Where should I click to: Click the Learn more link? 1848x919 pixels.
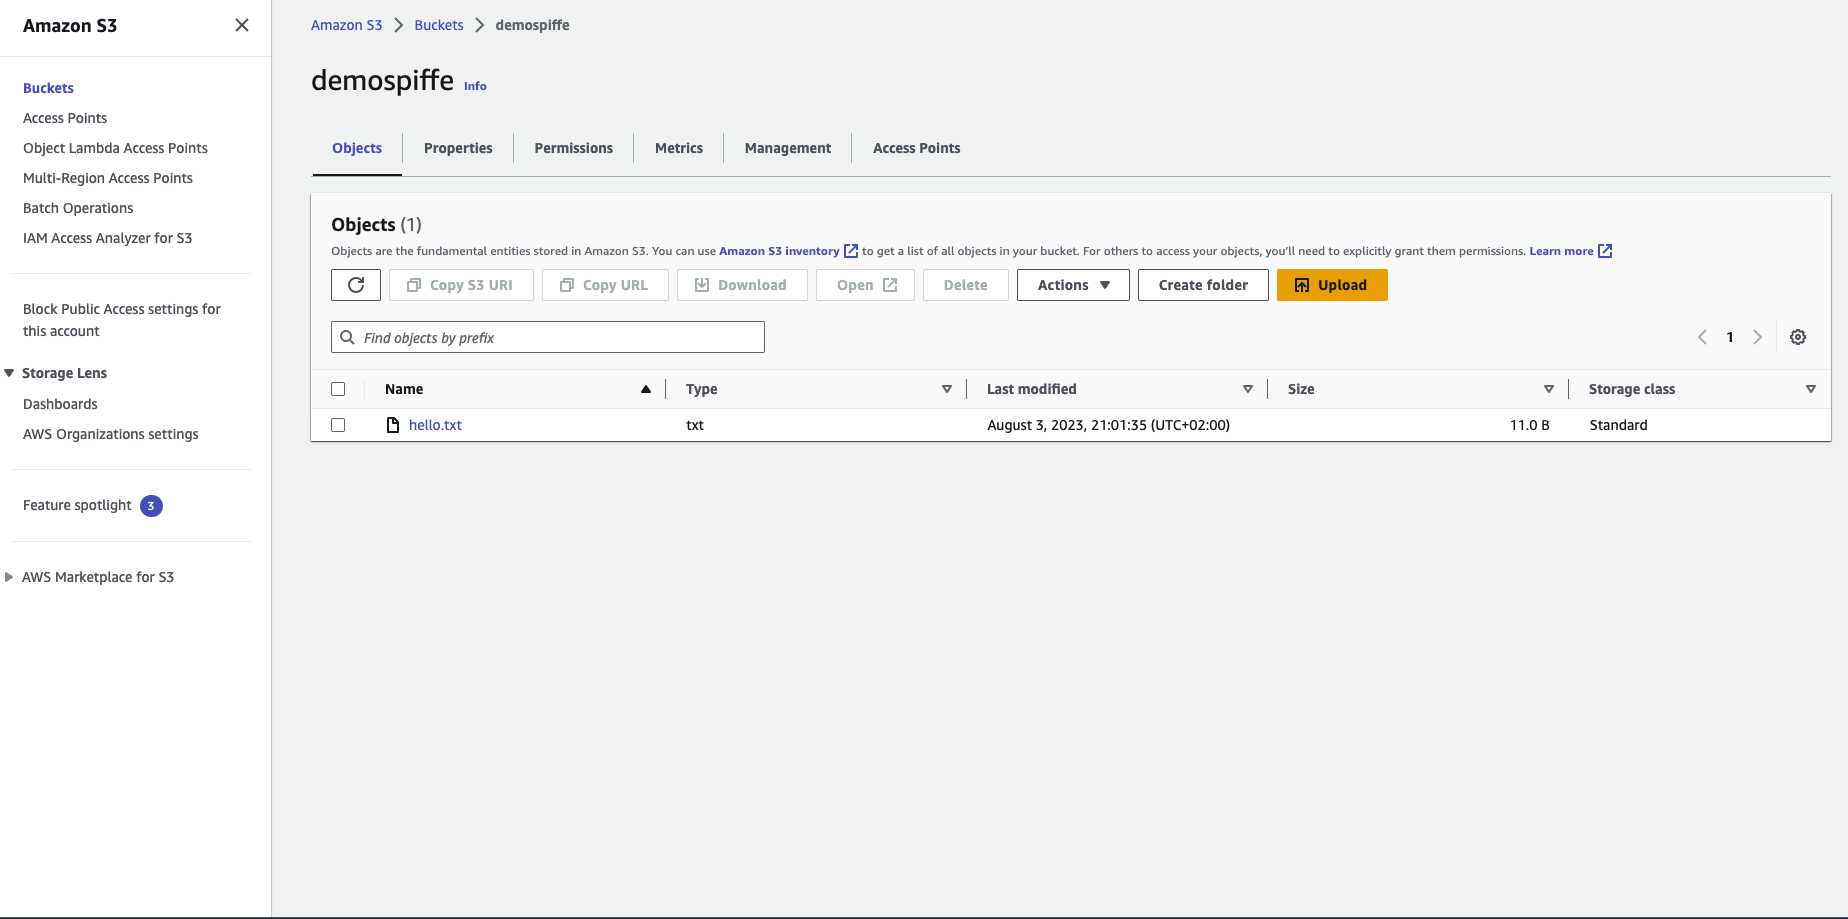coord(1561,251)
